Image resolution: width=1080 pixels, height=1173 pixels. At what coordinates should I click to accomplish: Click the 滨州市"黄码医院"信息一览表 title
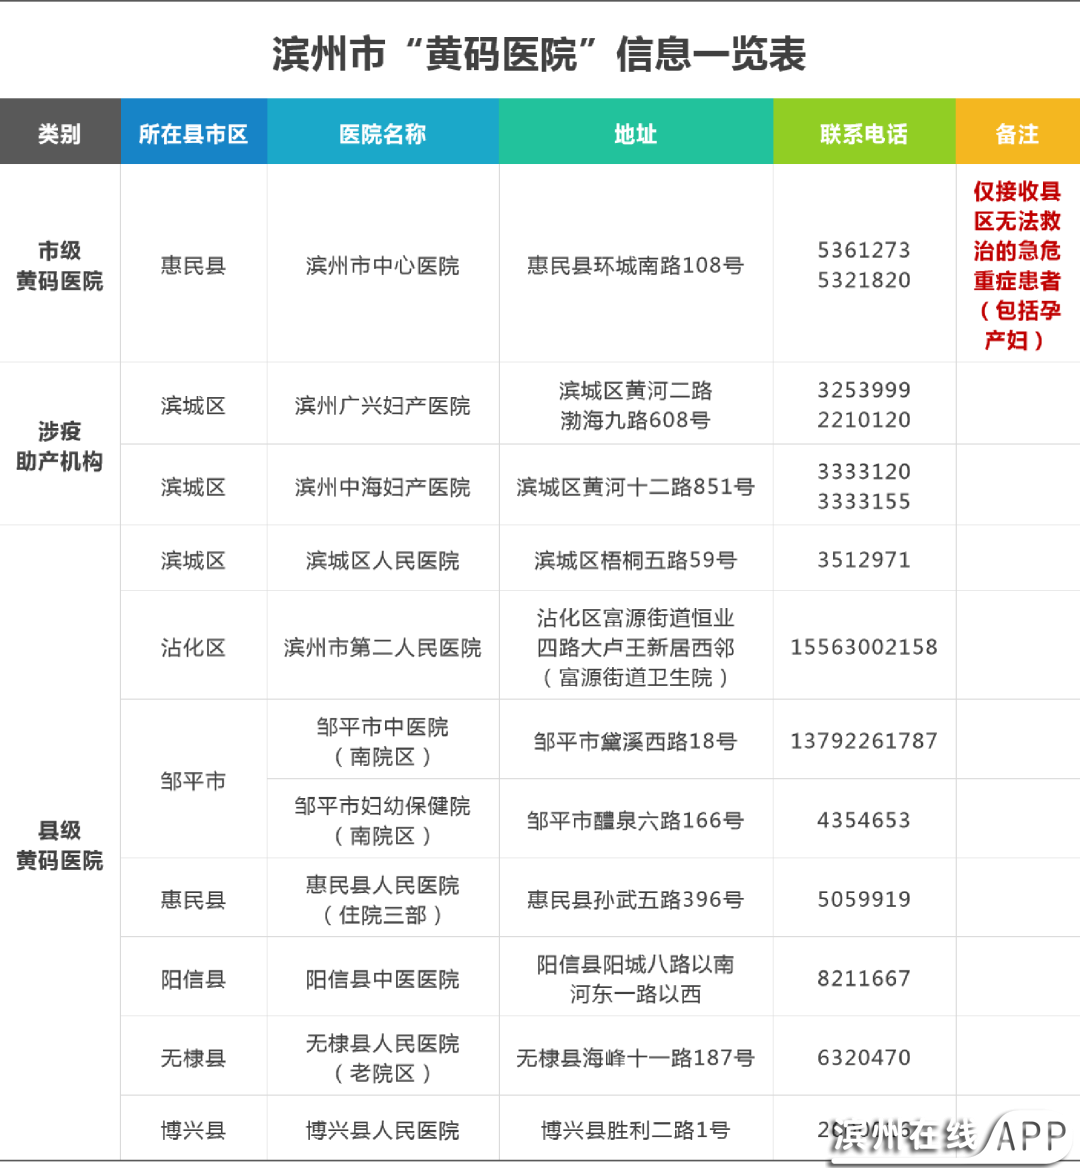[x=539, y=54]
